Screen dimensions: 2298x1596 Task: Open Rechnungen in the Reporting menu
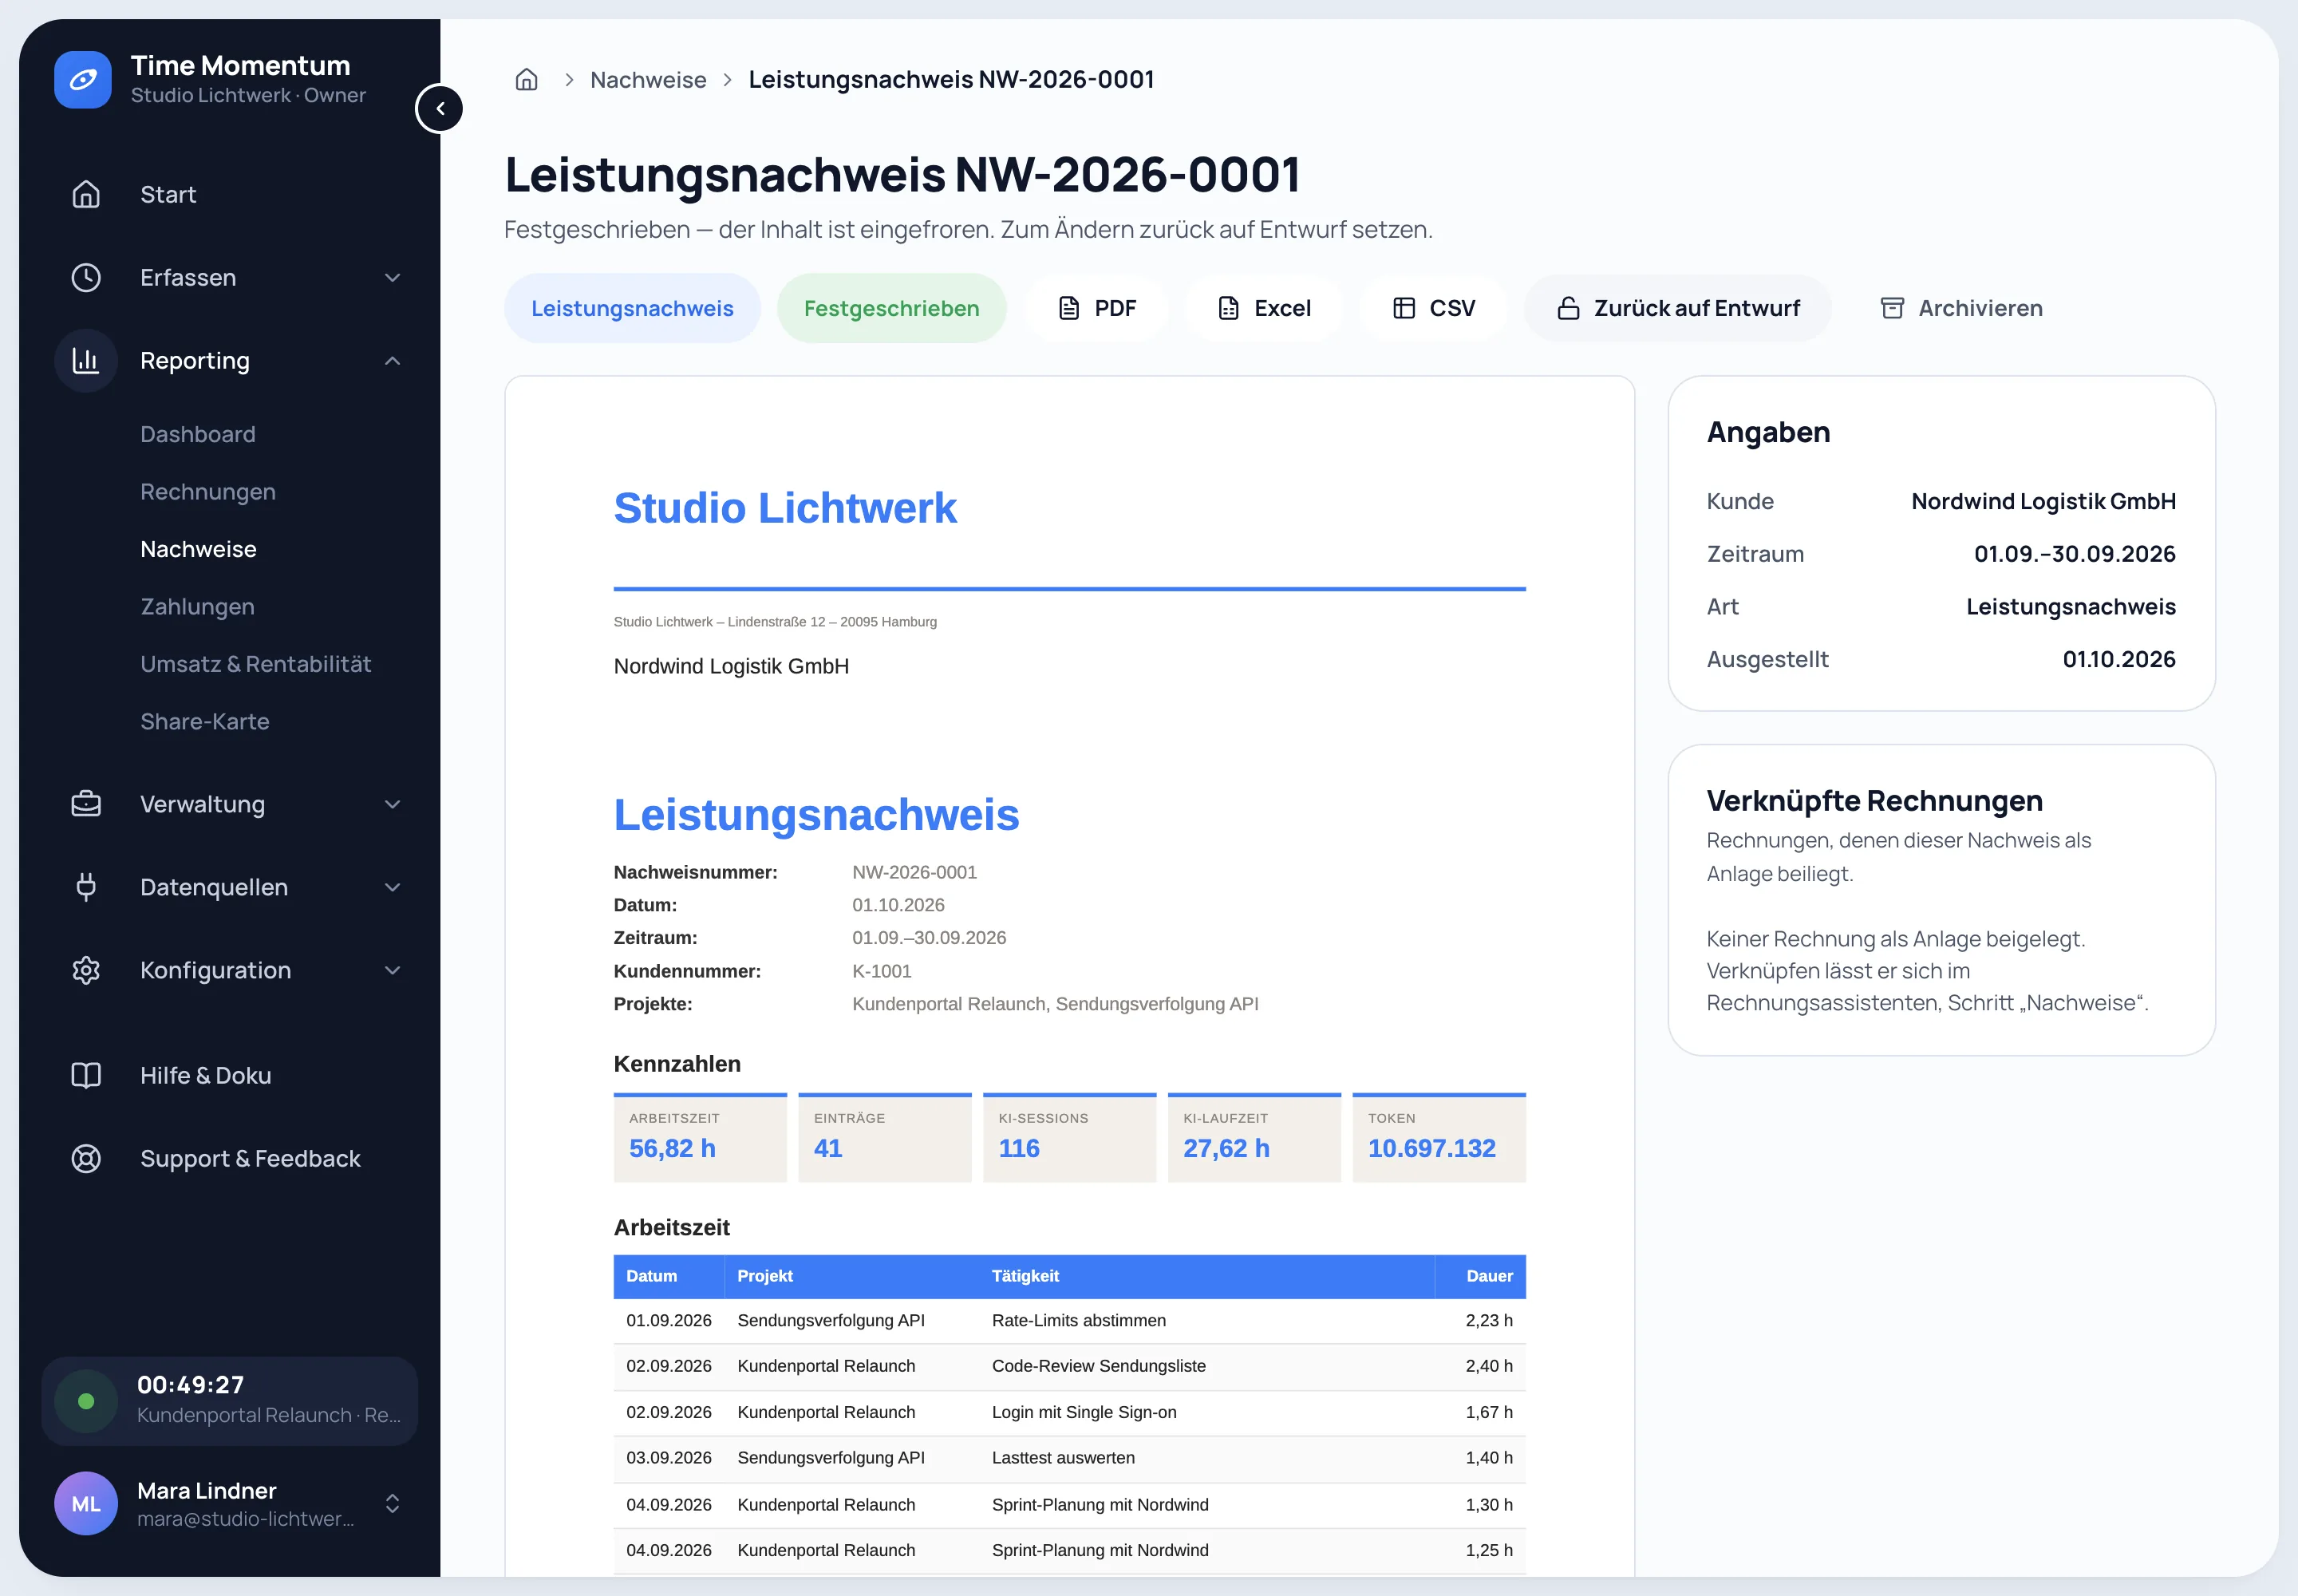click(x=208, y=492)
